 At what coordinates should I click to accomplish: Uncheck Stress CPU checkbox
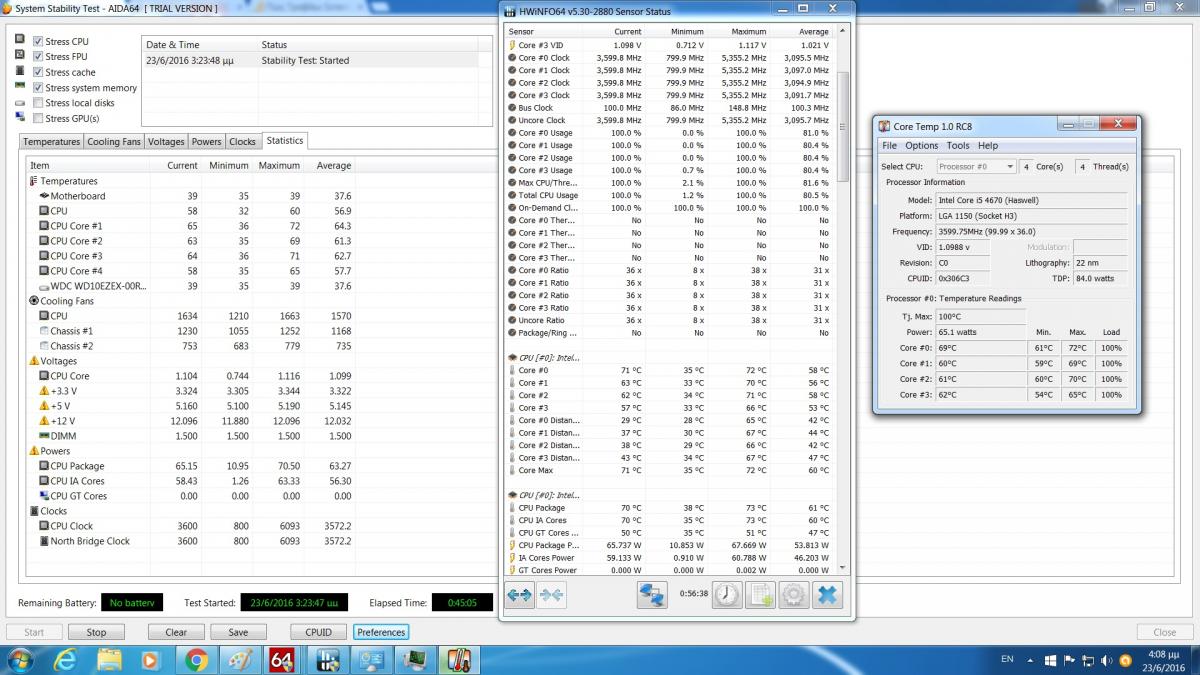[38, 42]
